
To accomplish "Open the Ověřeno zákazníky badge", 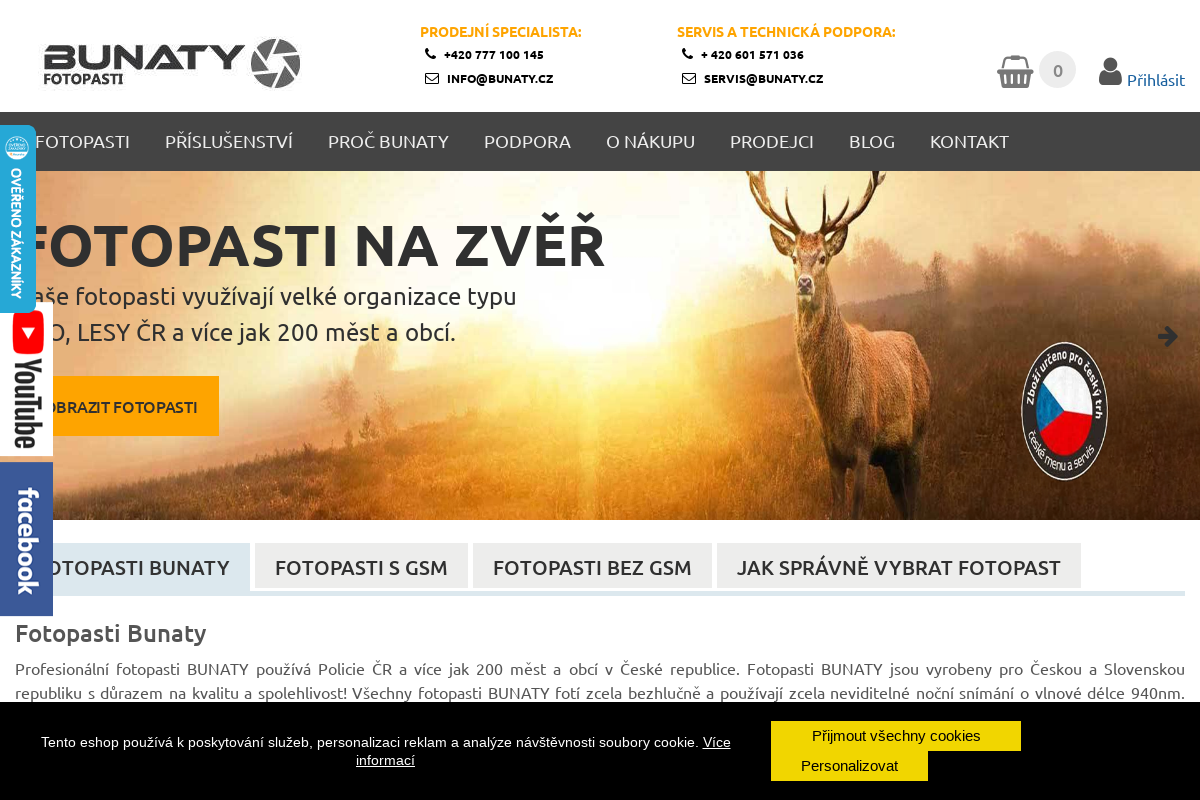I will point(15,218).
